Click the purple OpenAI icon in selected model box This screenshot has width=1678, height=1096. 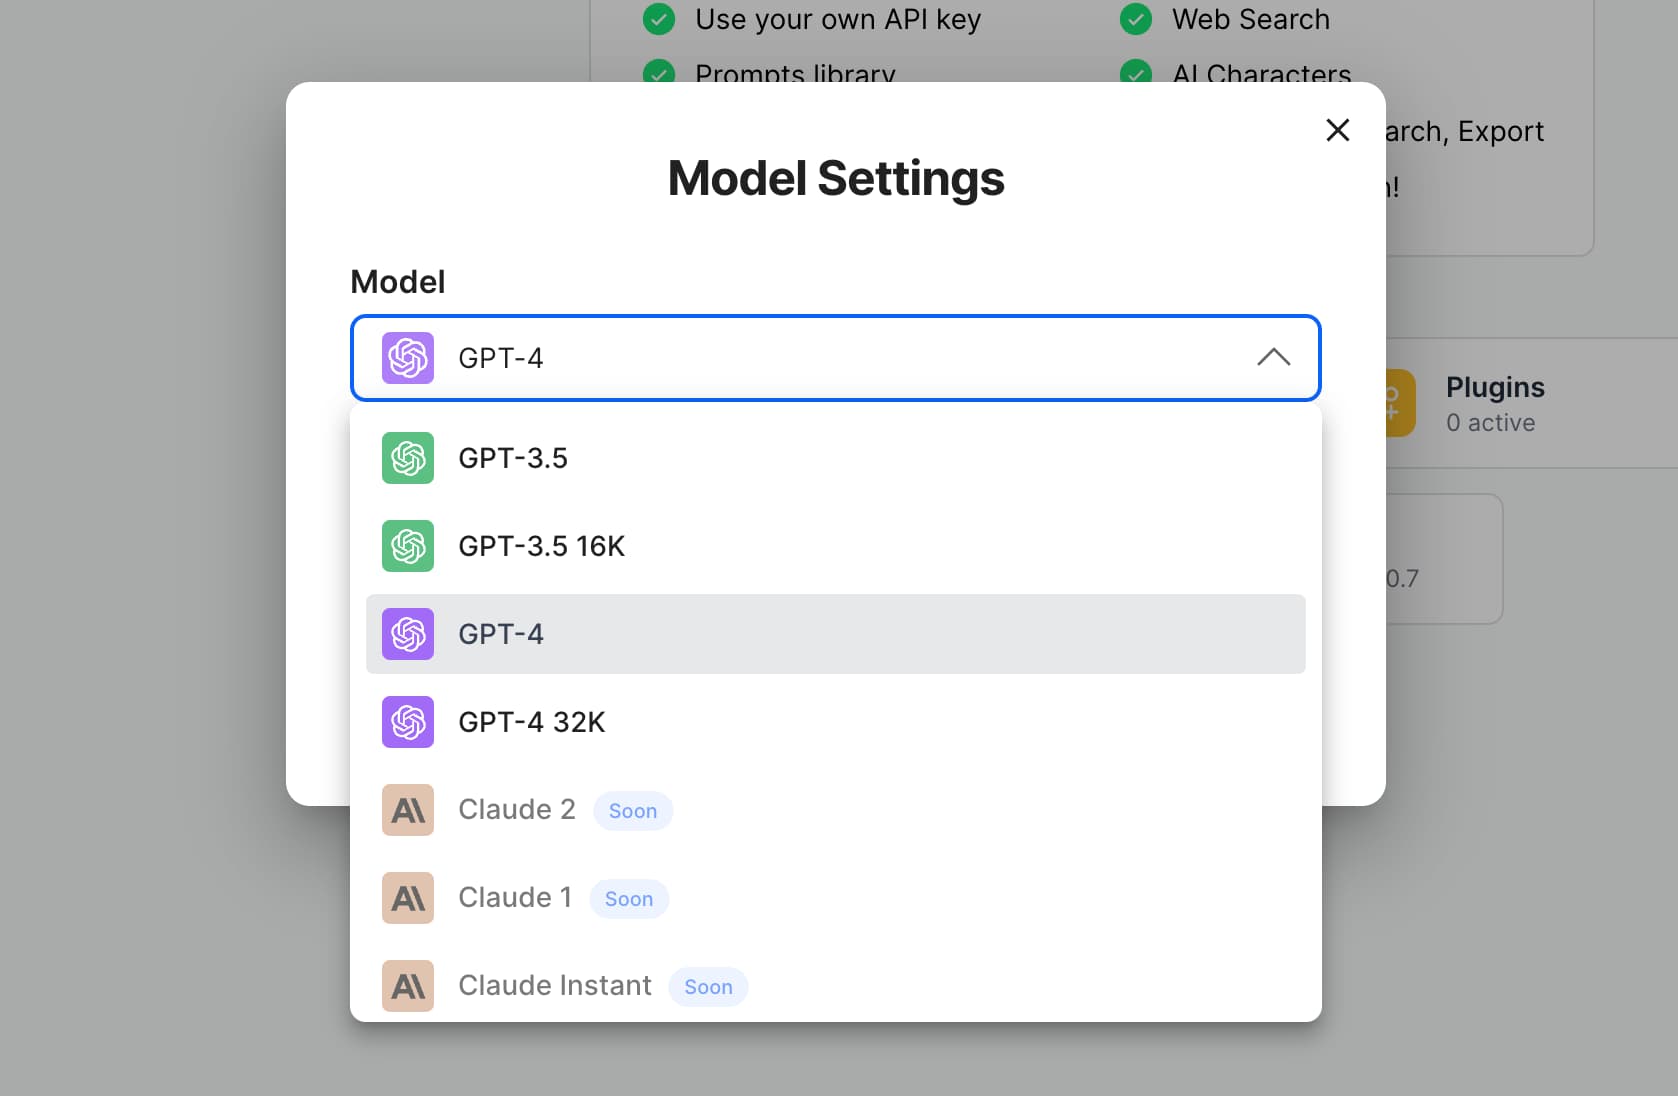tap(408, 358)
